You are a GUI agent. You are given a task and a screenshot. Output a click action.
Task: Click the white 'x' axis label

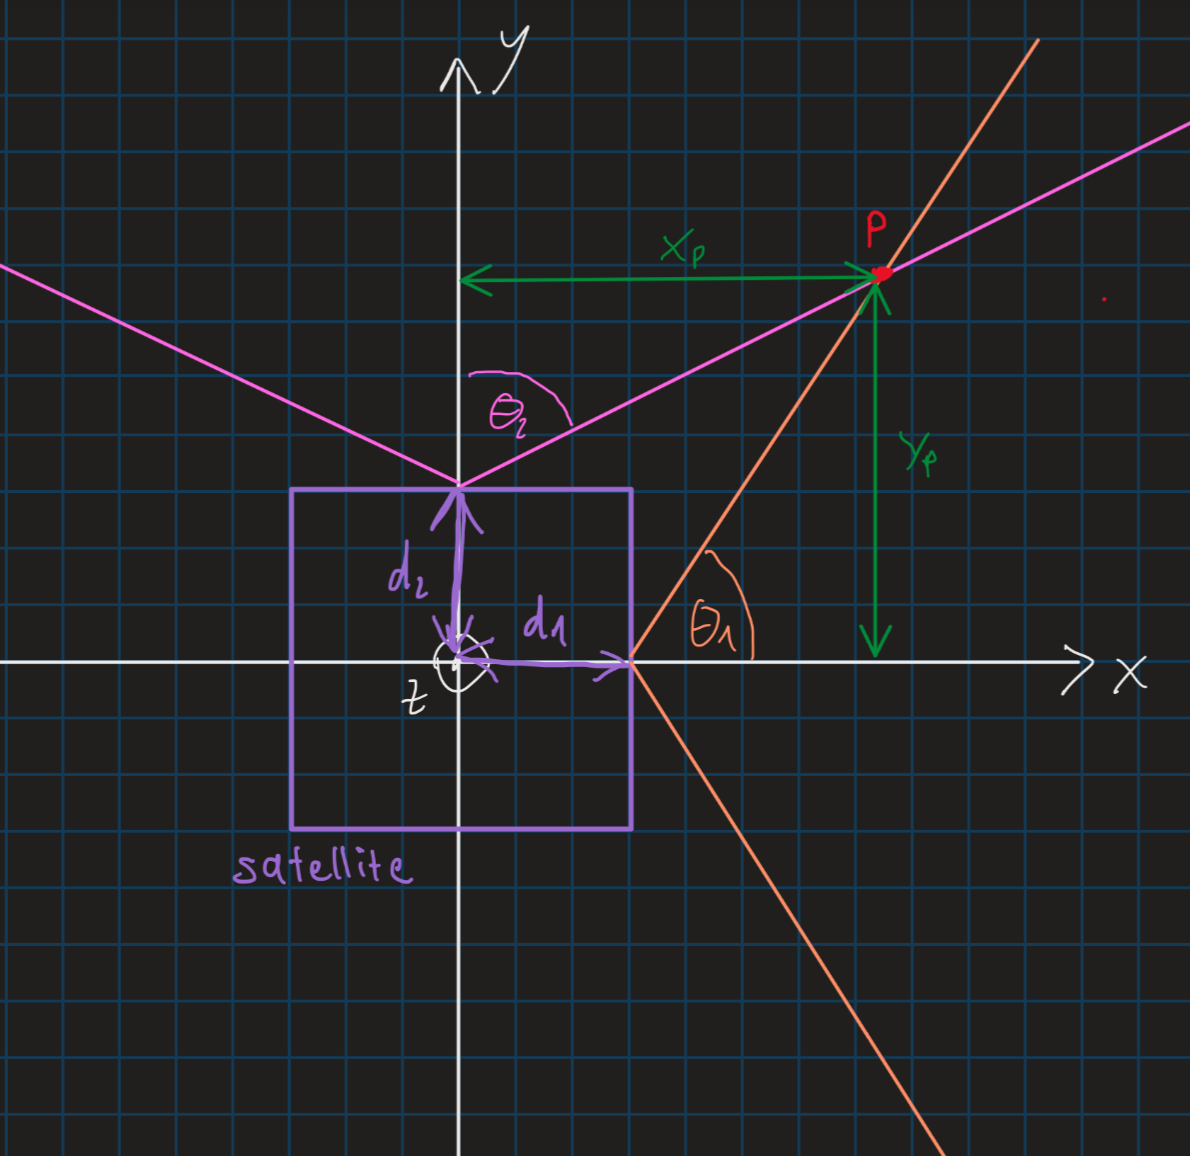[1131, 674]
